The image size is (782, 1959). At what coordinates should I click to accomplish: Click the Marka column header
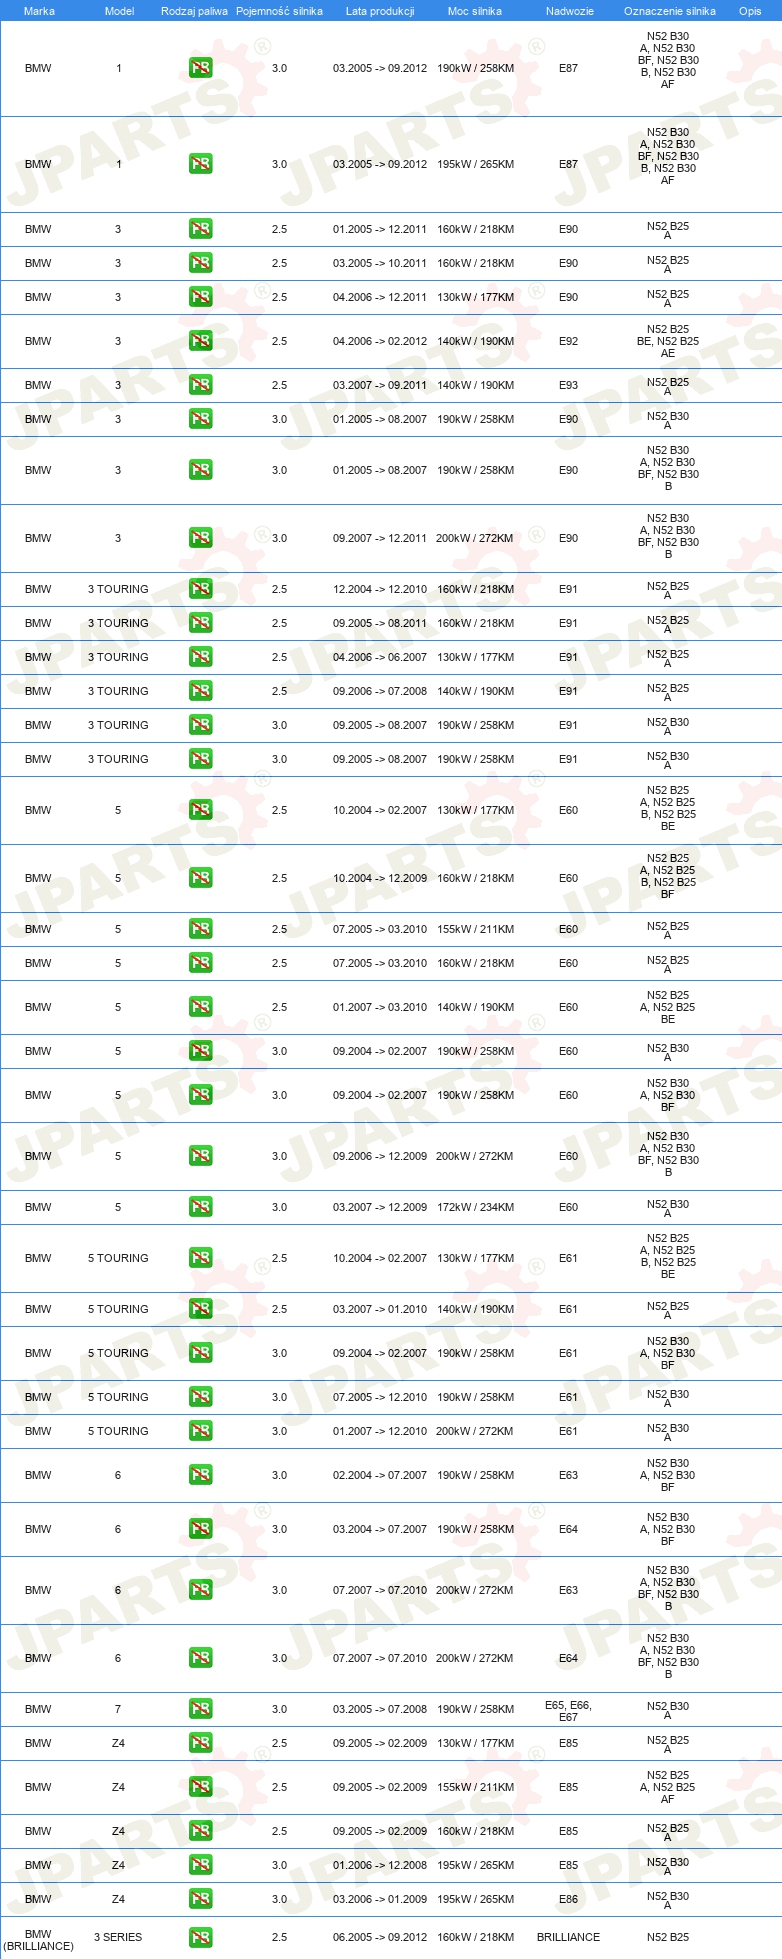39,11
